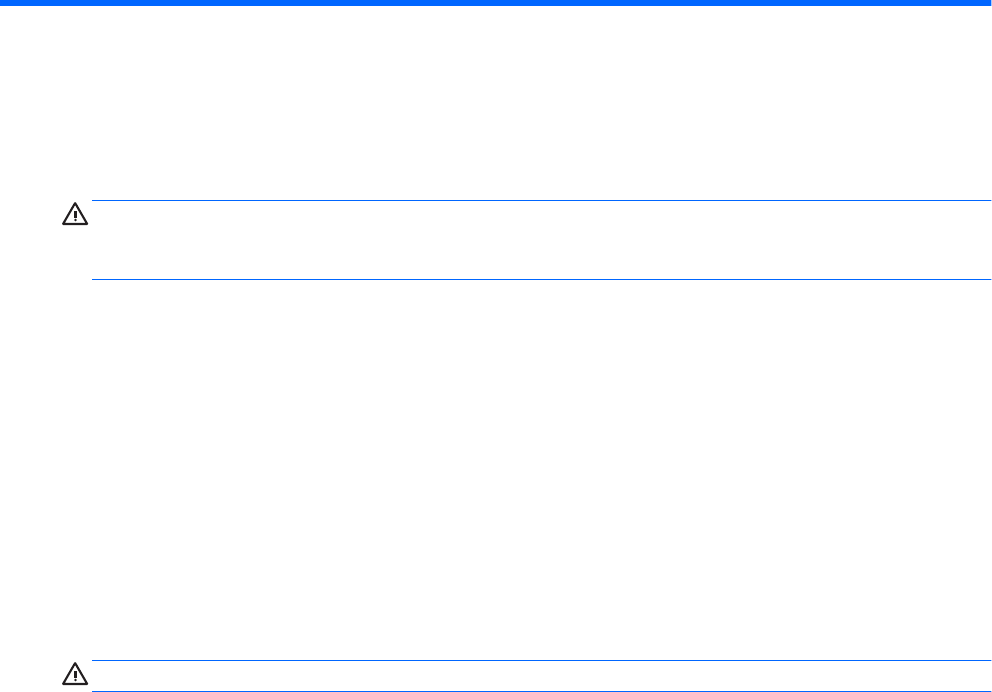Viewport: 992px width, 692px height.
Task: Click inside the empty lower caution box
Action: (x=534, y=676)
